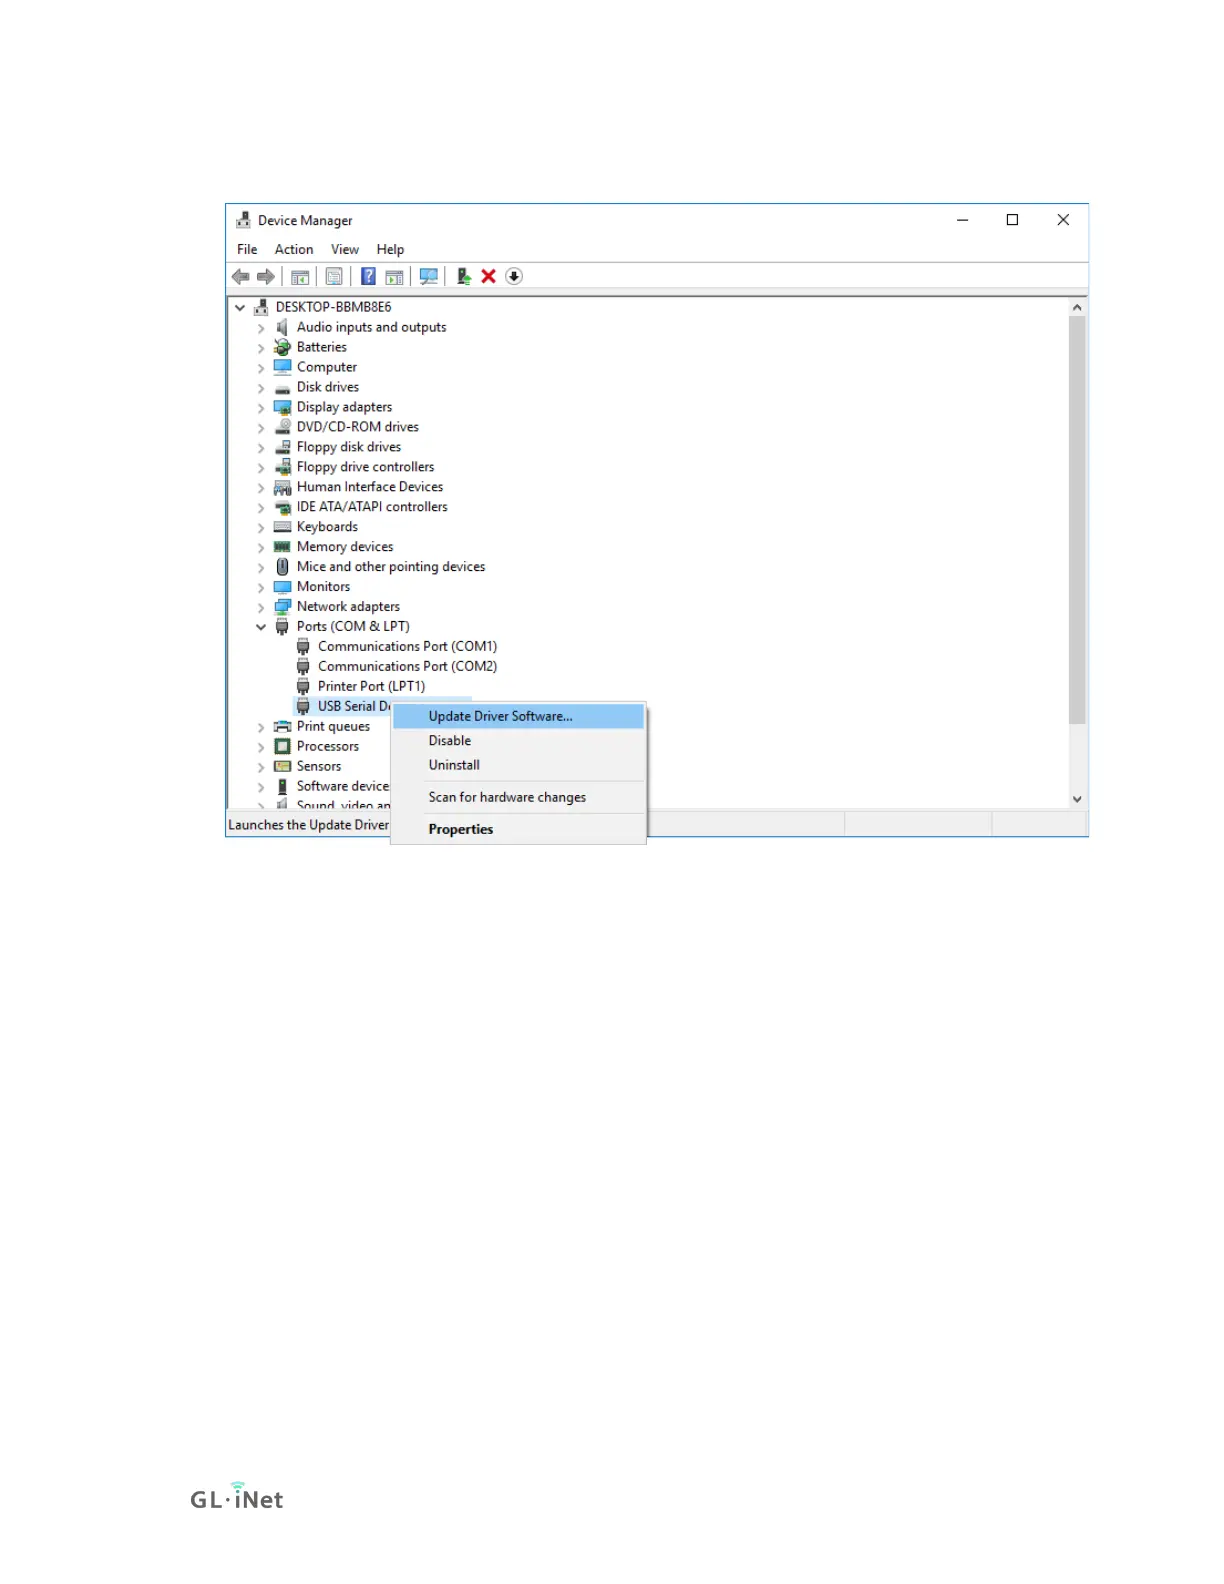The height and width of the screenshot is (1584, 1224).
Task: Click the vertical scrollbar thumb
Action: (1077, 520)
